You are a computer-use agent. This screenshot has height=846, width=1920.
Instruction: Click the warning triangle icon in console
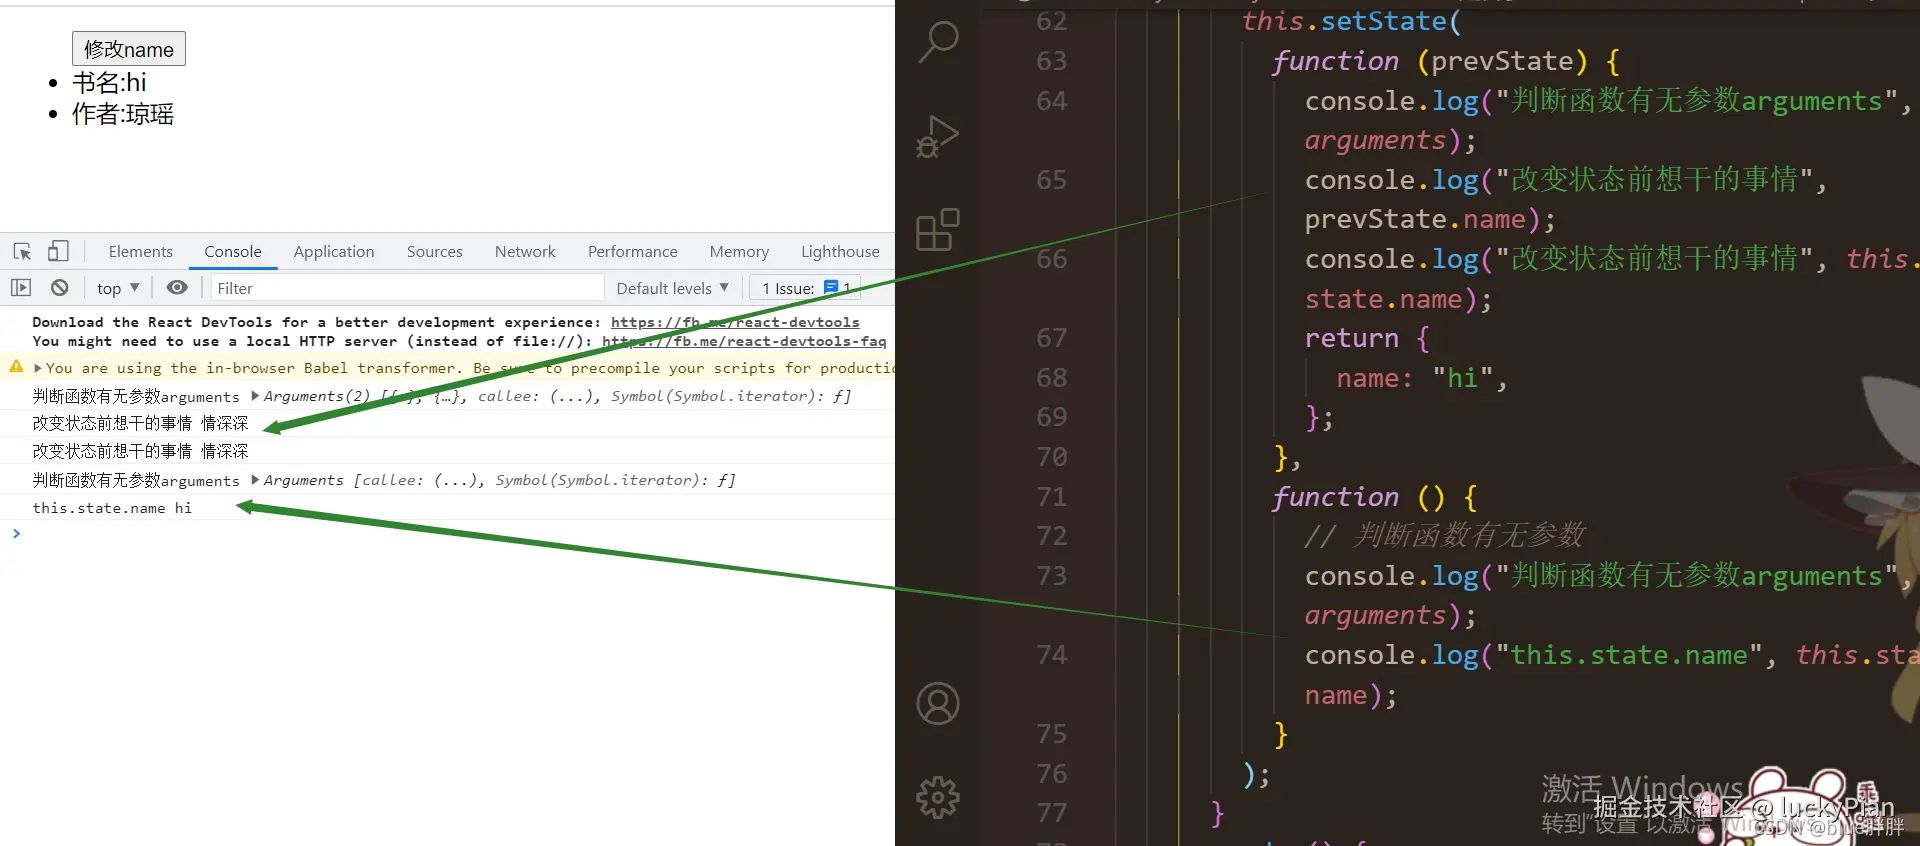click(16, 367)
